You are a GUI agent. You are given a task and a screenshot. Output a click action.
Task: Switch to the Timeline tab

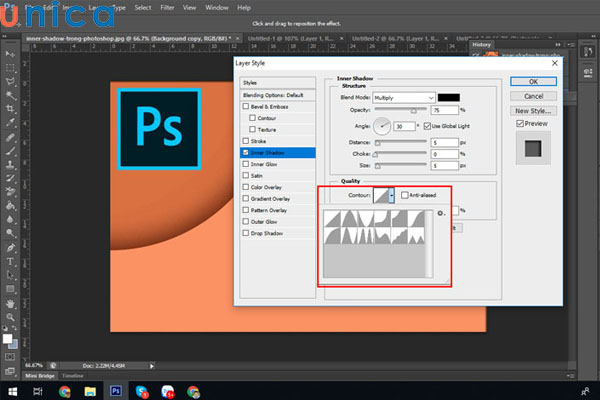pyautogui.click(x=73, y=375)
